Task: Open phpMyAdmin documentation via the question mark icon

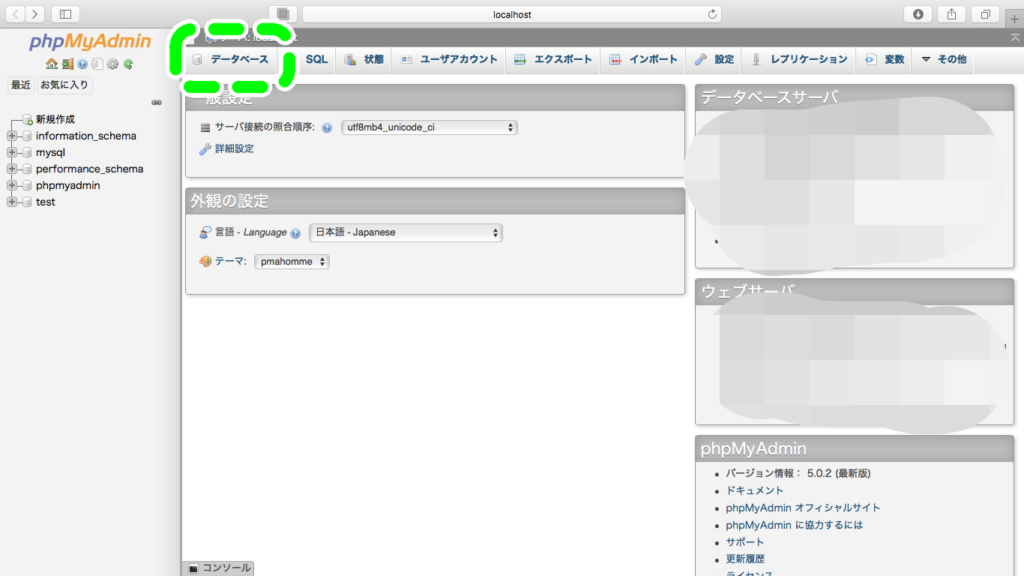Action: click(x=83, y=63)
